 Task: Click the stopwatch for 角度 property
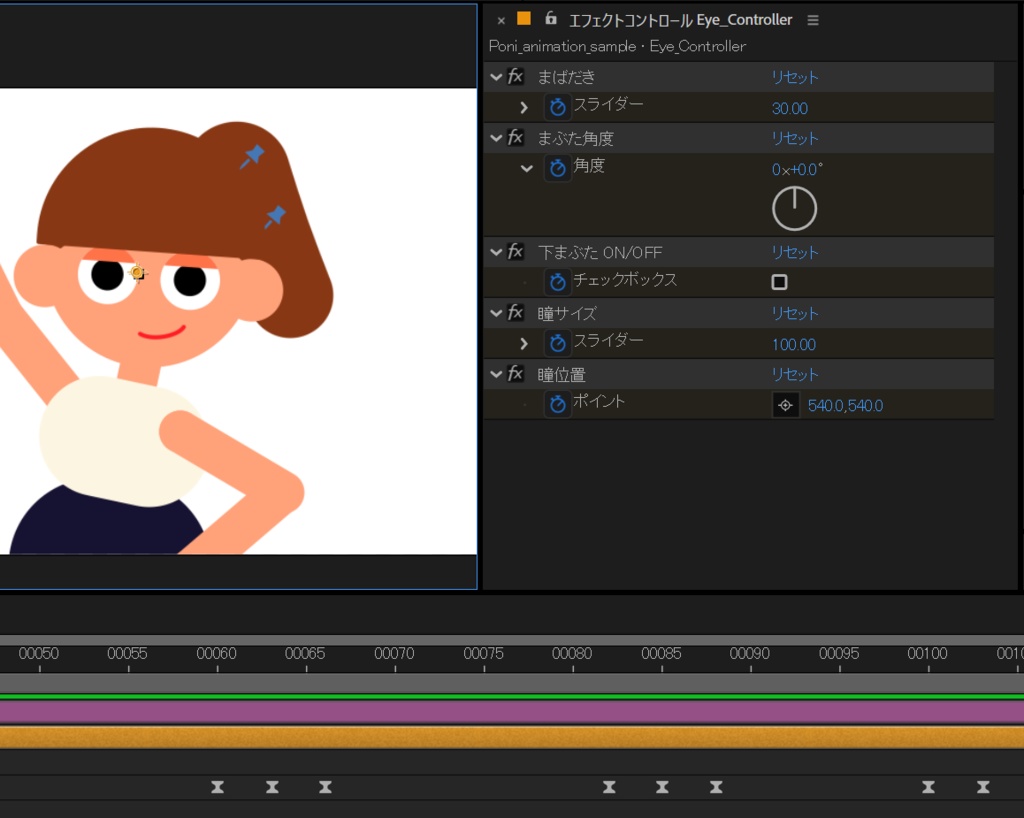pyautogui.click(x=557, y=168)
